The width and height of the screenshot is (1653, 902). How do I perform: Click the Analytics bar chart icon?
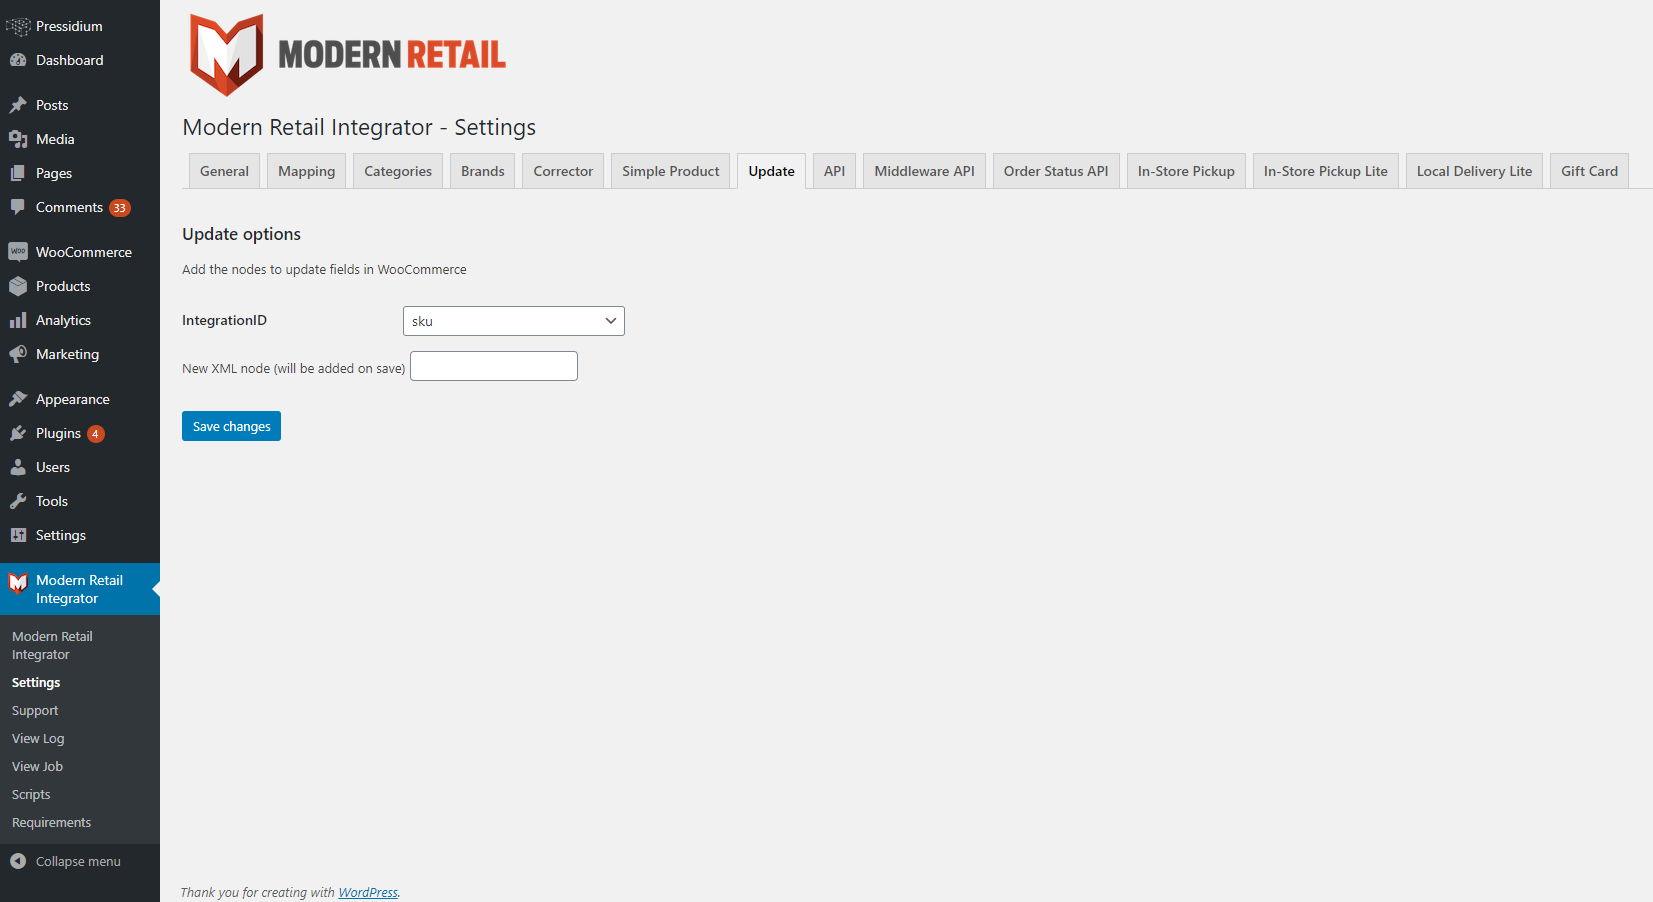18,320
